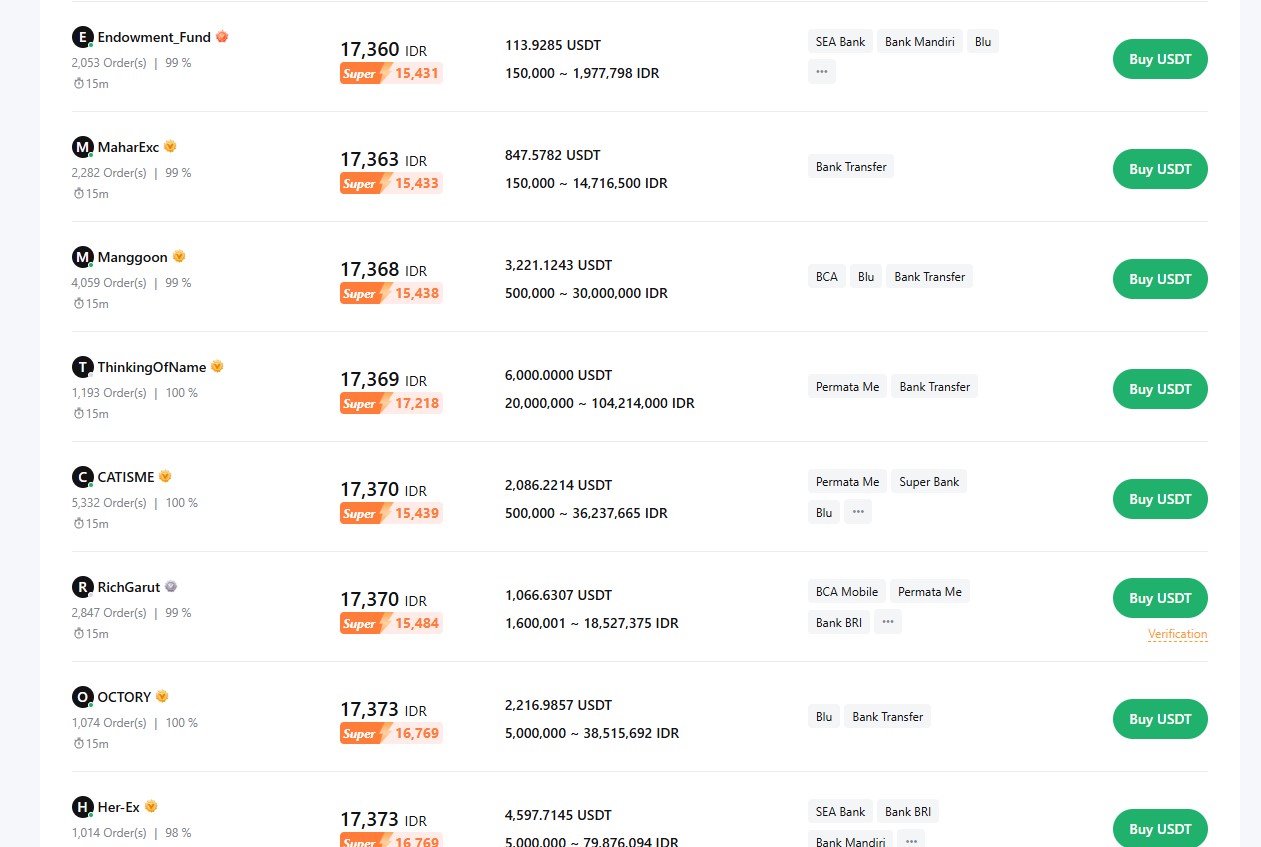Click the Permata Me tag for ThinkingOfName
The height and width of the screenshot is (847, 1261).
[848, 387]
